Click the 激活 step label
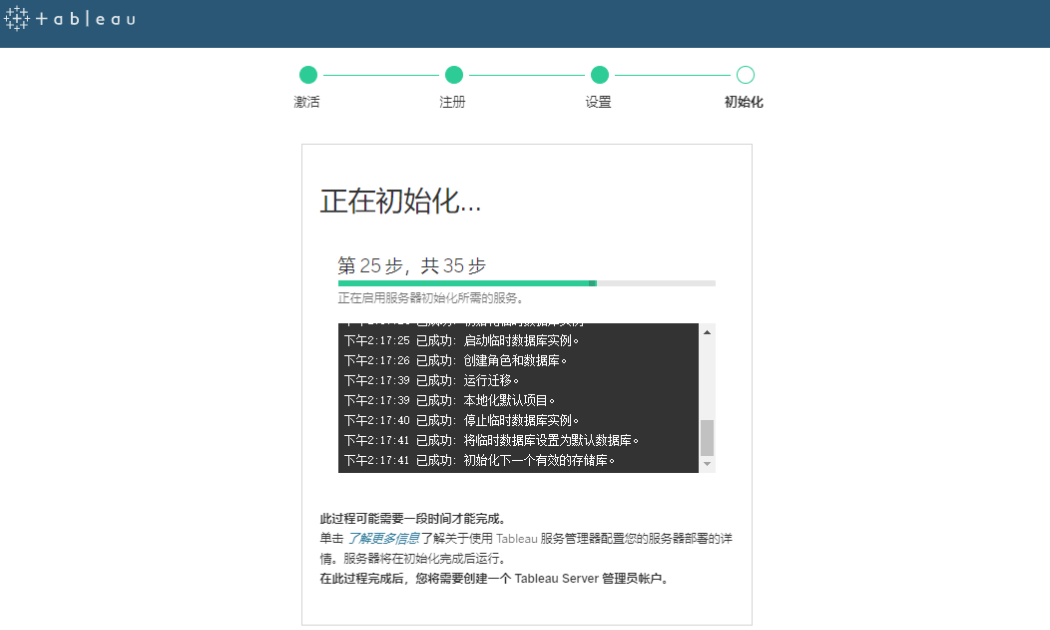 click(307, 102)
